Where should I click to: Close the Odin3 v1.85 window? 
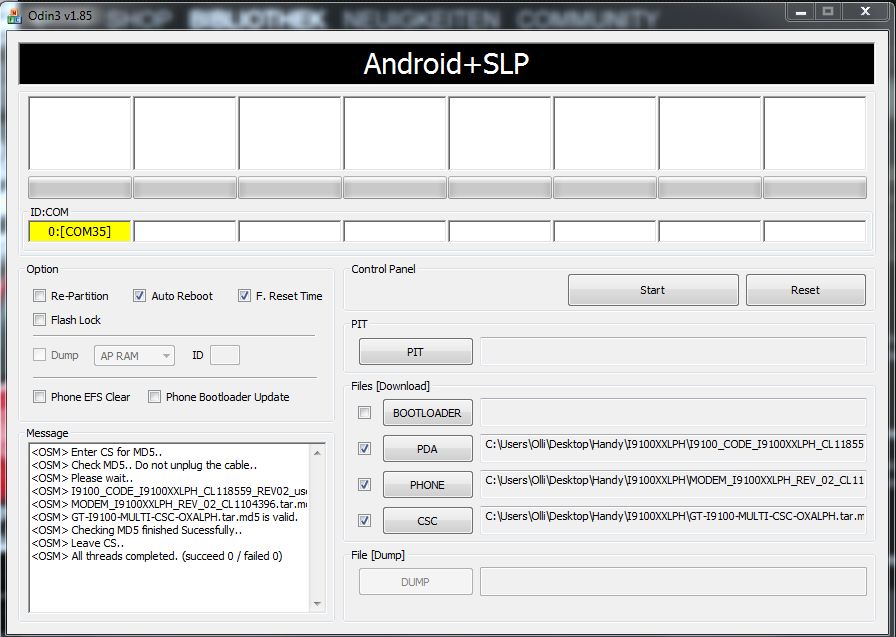coord(865,12)
